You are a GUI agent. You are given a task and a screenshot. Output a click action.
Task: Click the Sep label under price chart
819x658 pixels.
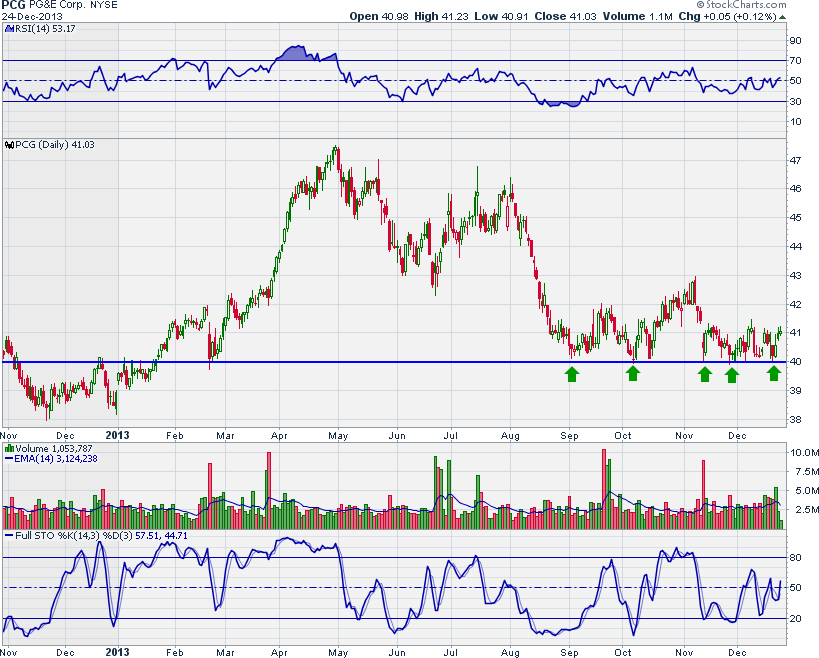[x=569, y=436]
